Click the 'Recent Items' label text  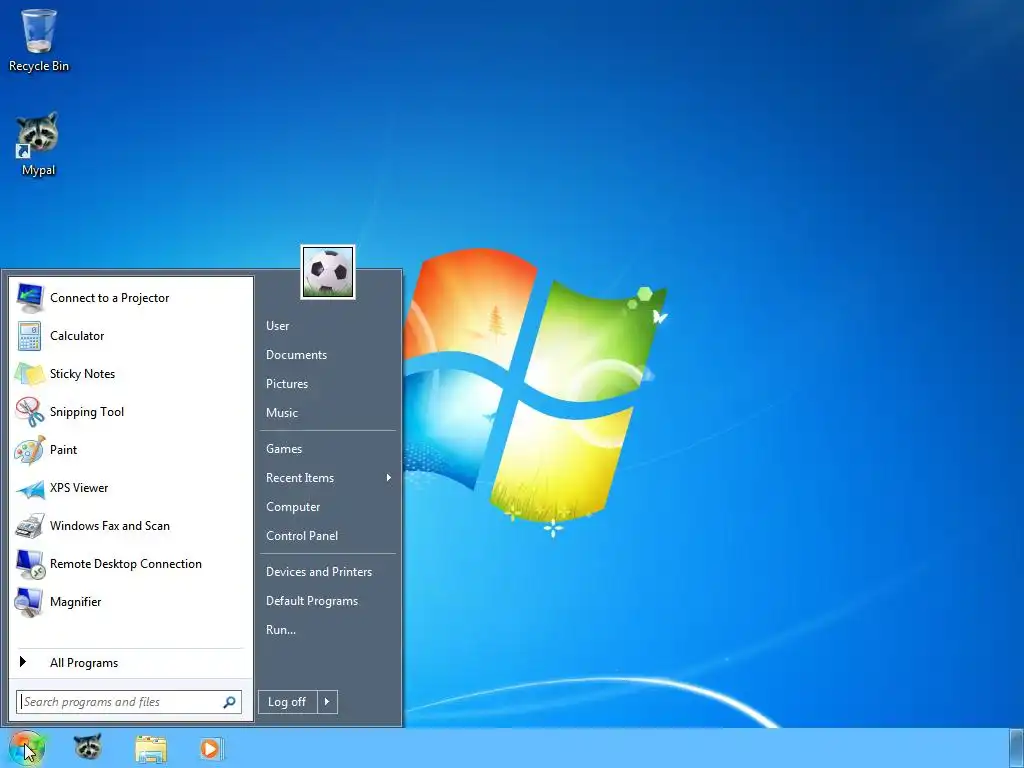[x=300, y=477]
